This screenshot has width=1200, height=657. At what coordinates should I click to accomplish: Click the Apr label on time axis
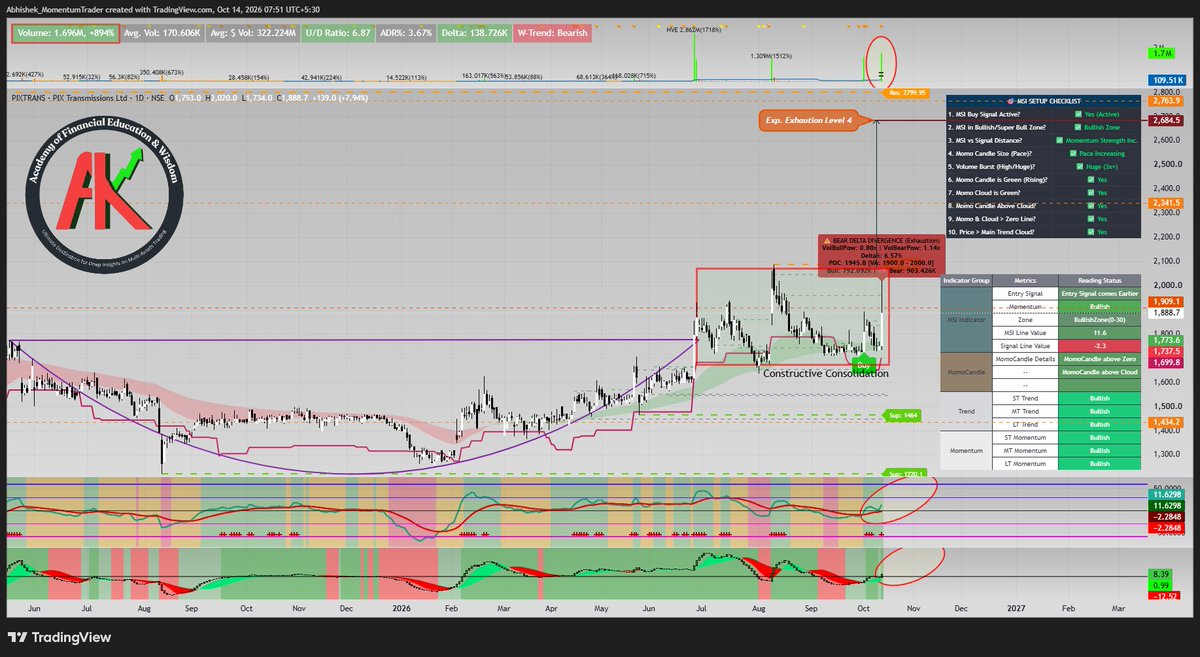click(549, 607)
